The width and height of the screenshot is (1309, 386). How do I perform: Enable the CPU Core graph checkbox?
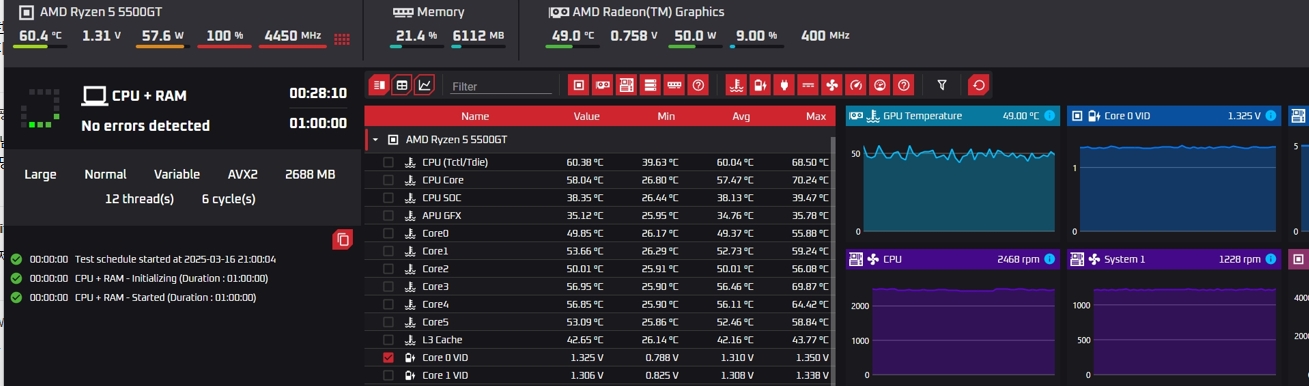388,180
